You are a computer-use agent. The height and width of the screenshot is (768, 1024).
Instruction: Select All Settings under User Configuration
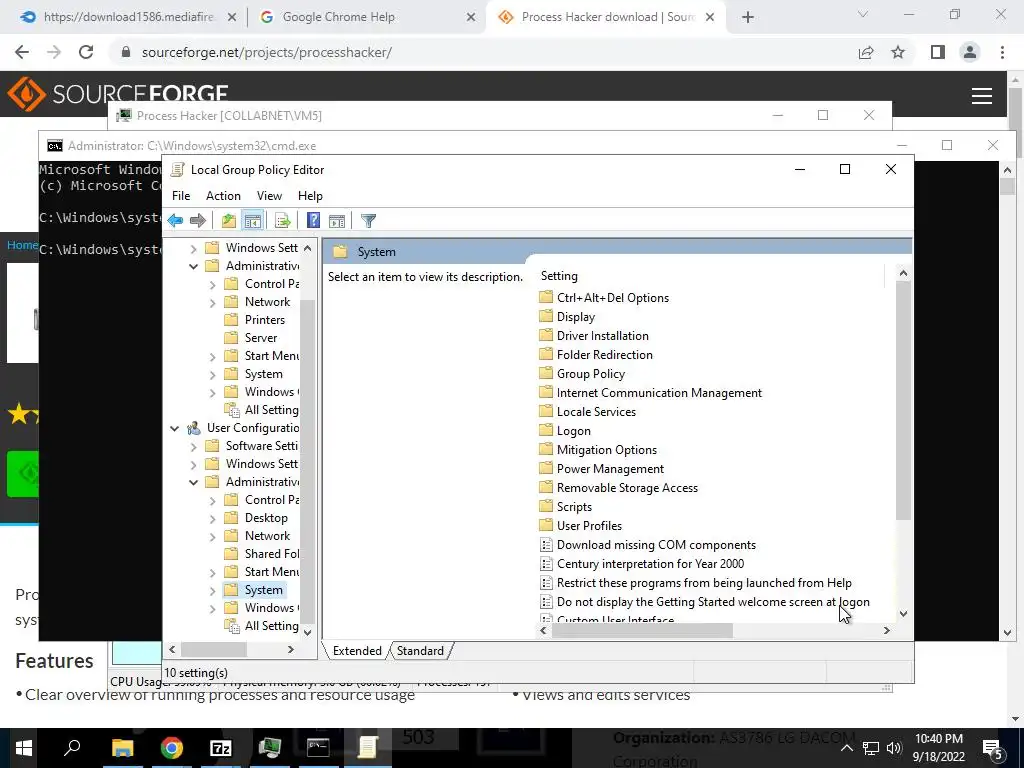(x=261, y=626)
